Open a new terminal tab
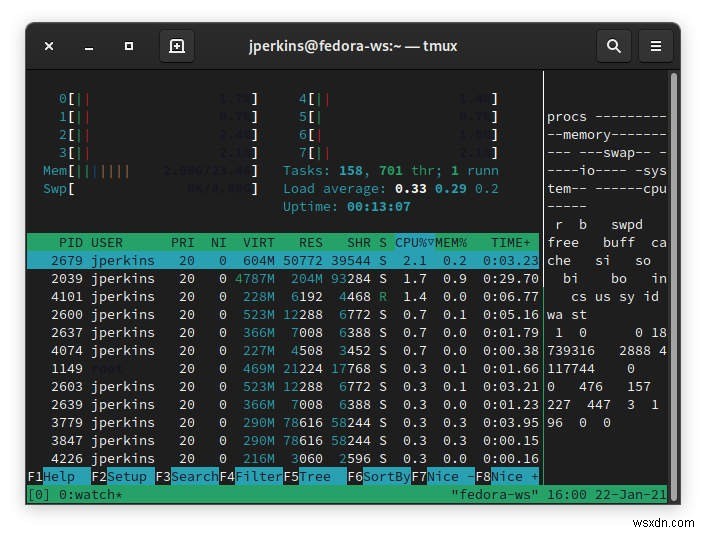Screen dimensions: 706x533 [x=177, y=46]
